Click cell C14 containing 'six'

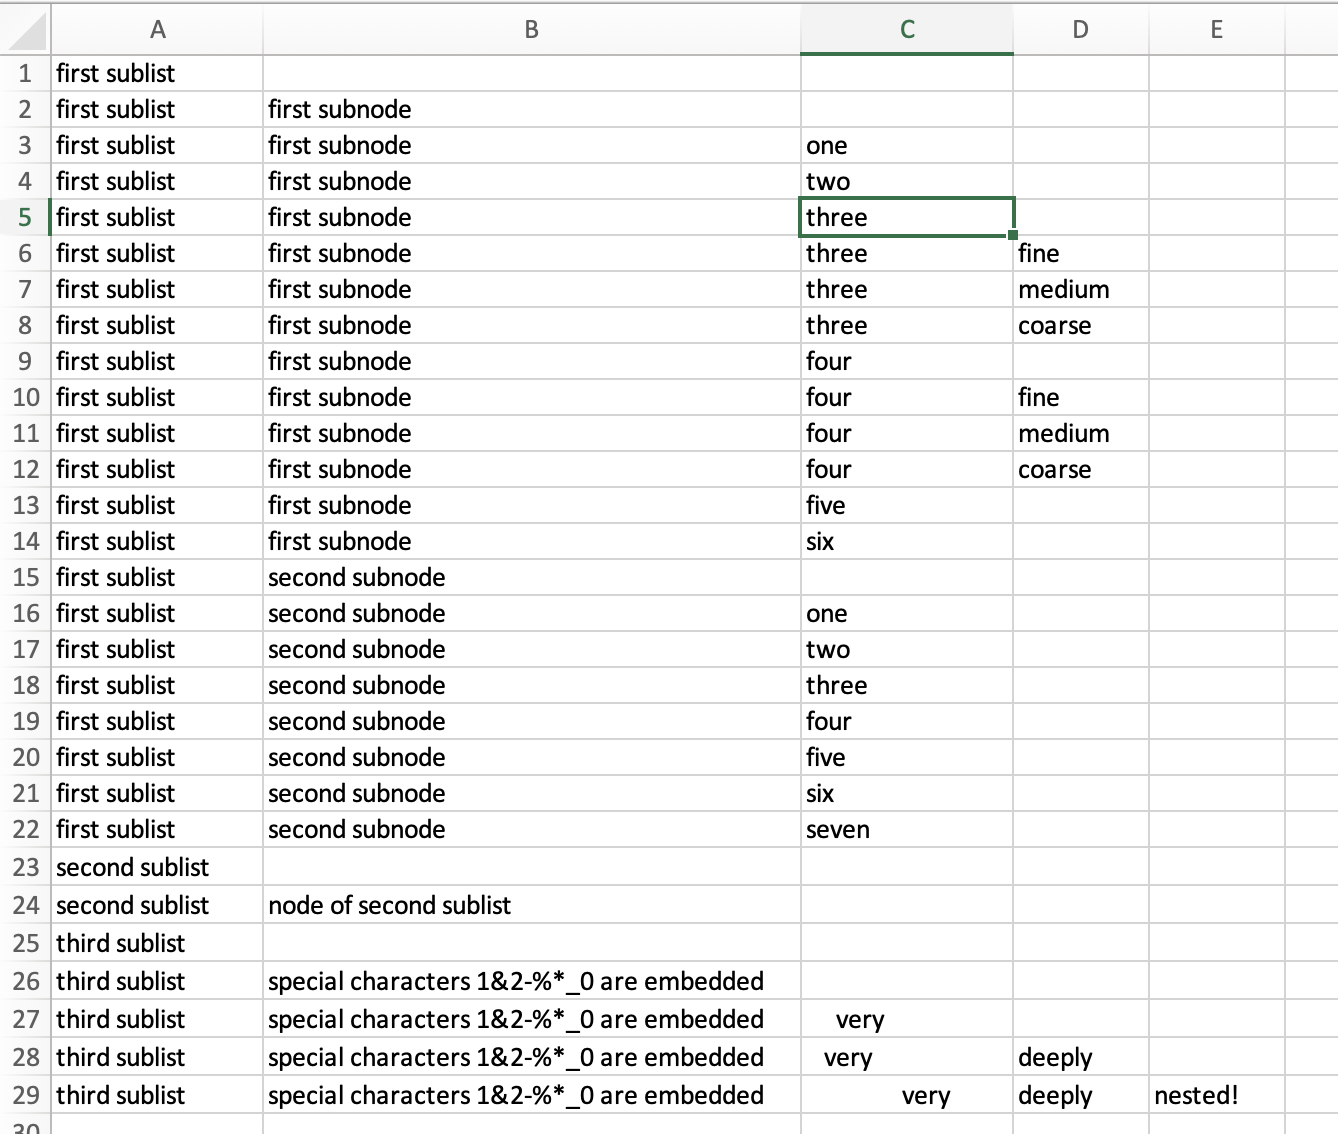click(x=907, y=541)
